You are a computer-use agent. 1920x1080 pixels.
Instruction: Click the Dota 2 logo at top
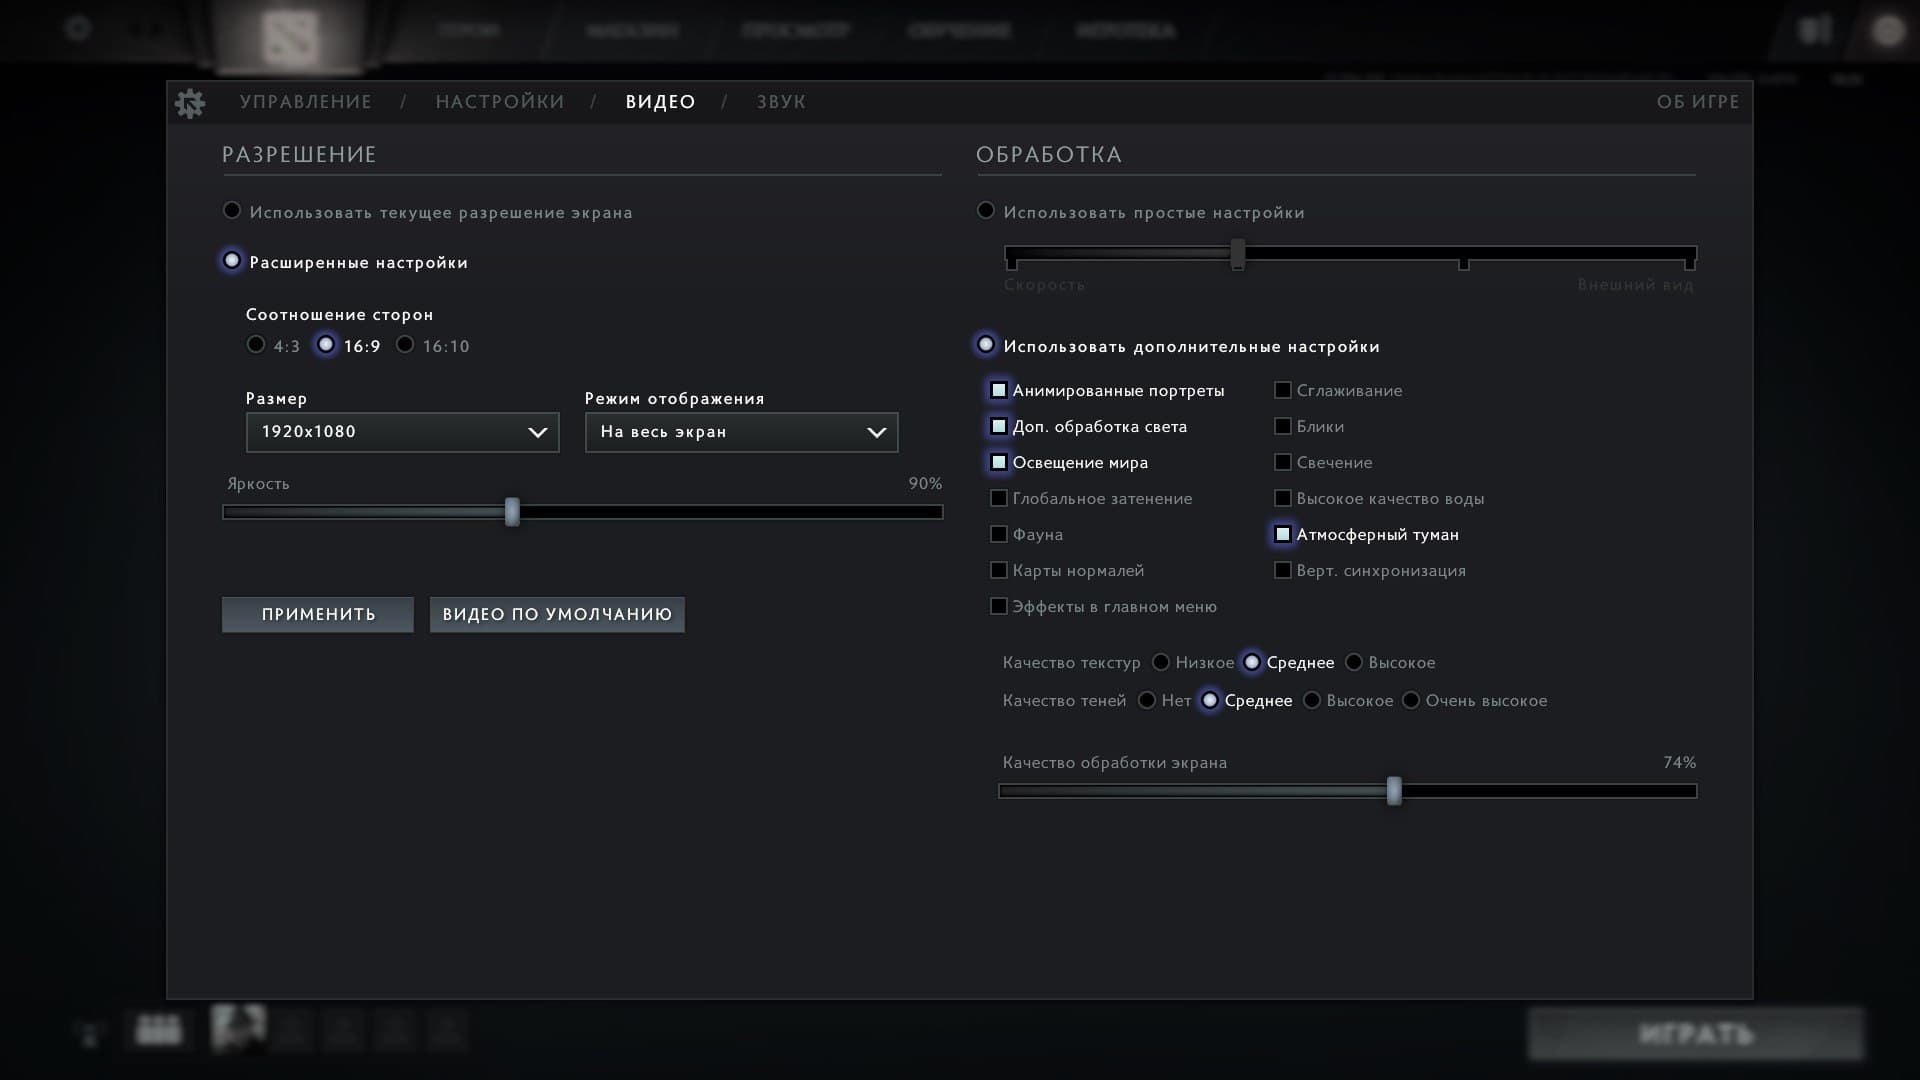pyautogui.click(x=289, y=37)
